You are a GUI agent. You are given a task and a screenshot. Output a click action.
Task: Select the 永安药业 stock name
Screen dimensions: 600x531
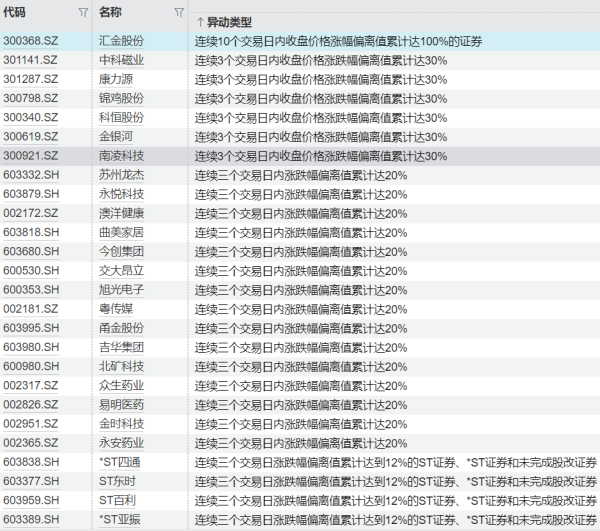click(121, 443)
